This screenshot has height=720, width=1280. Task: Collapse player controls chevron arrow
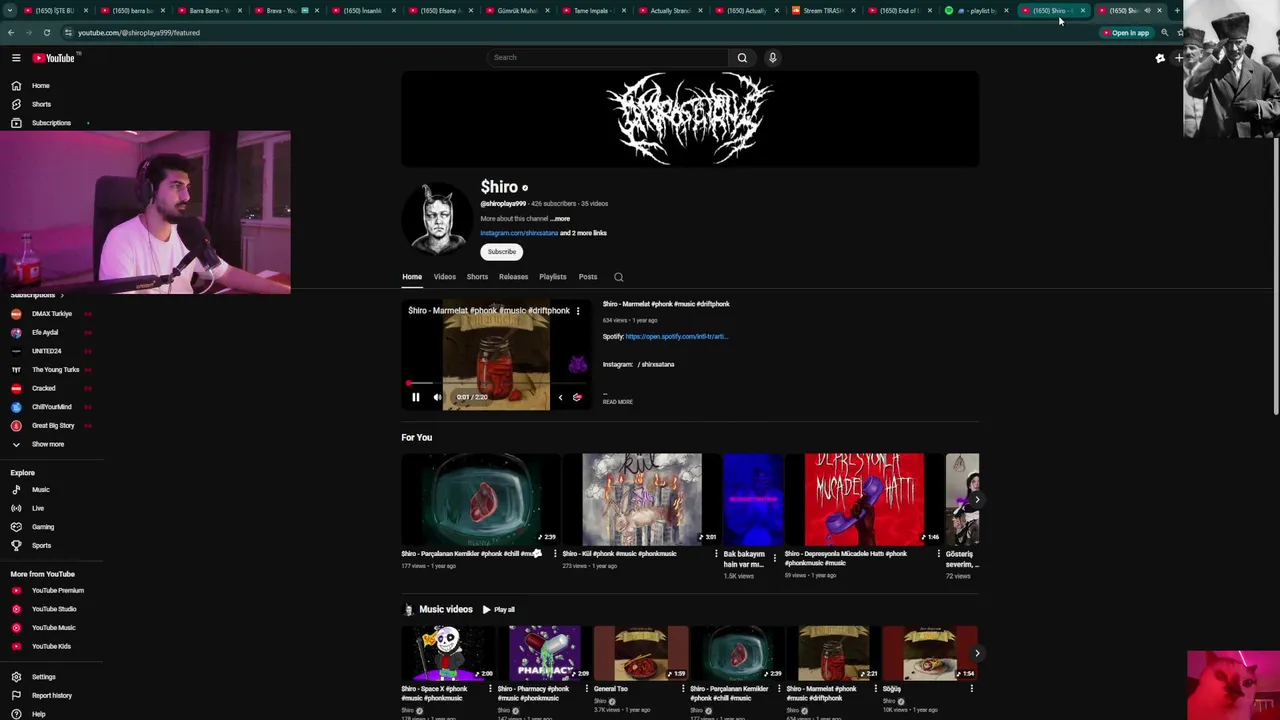coord(560,398)
